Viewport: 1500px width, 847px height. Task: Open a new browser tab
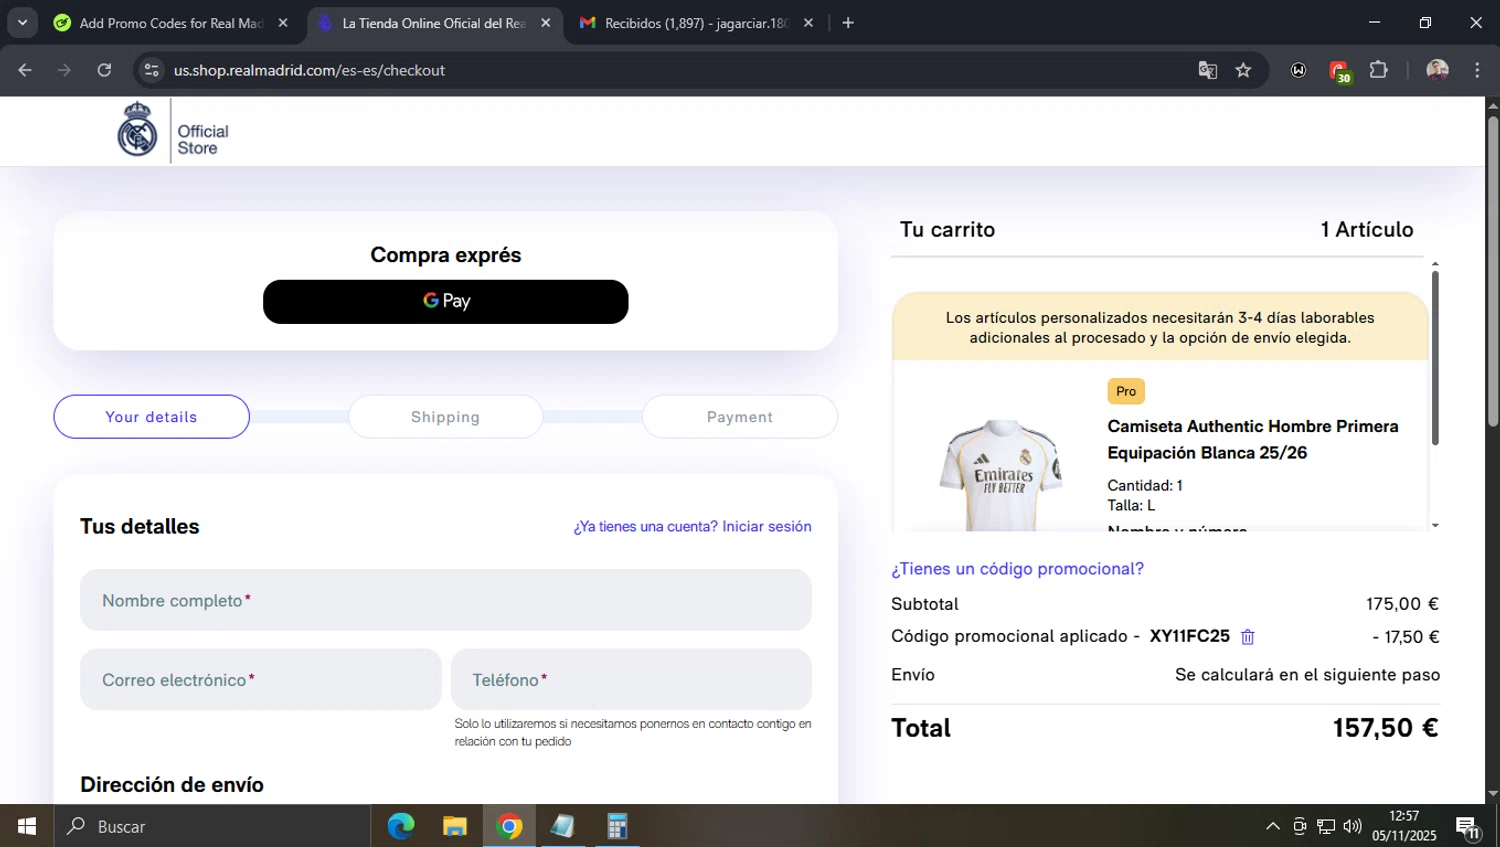(x=848, y=23)
